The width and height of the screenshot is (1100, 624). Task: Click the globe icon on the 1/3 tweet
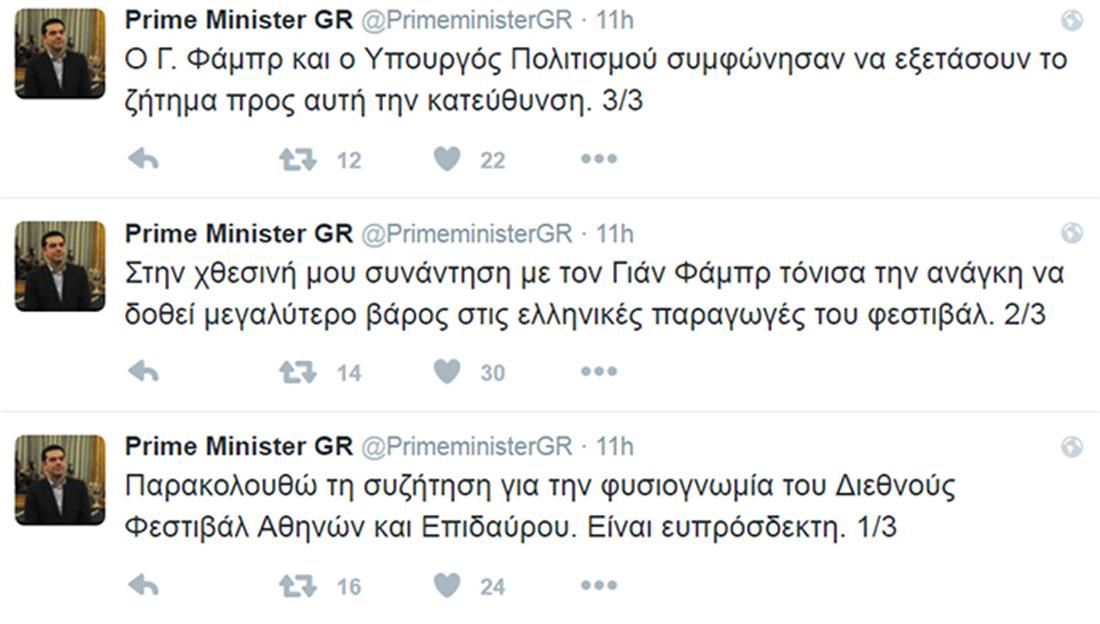[x=1071, y=447]
